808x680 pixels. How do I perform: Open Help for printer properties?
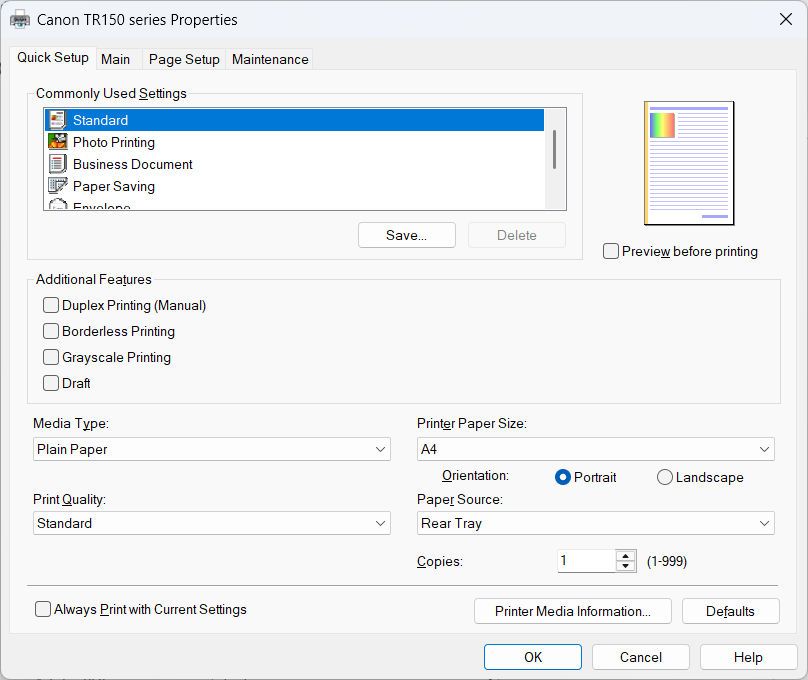748,657
